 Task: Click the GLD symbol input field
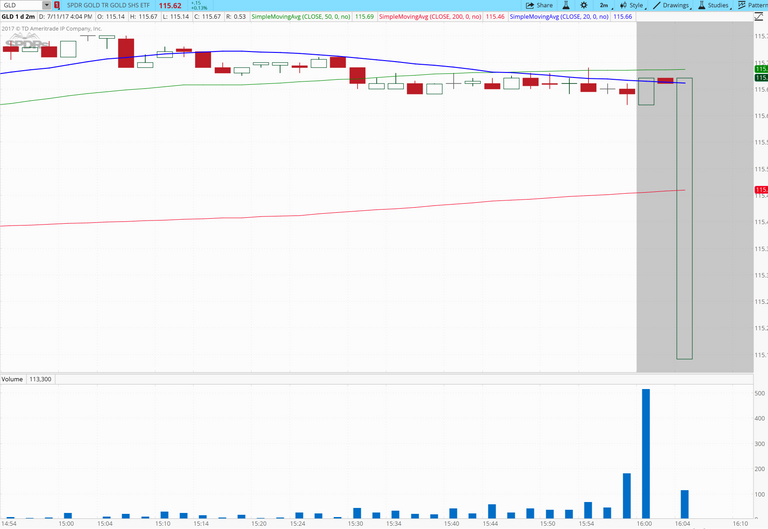pyautogui.click(x=22, y=5)
